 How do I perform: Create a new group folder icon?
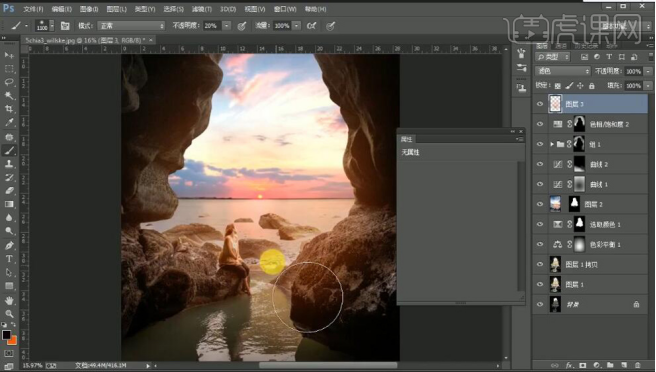tap(610, 365)
